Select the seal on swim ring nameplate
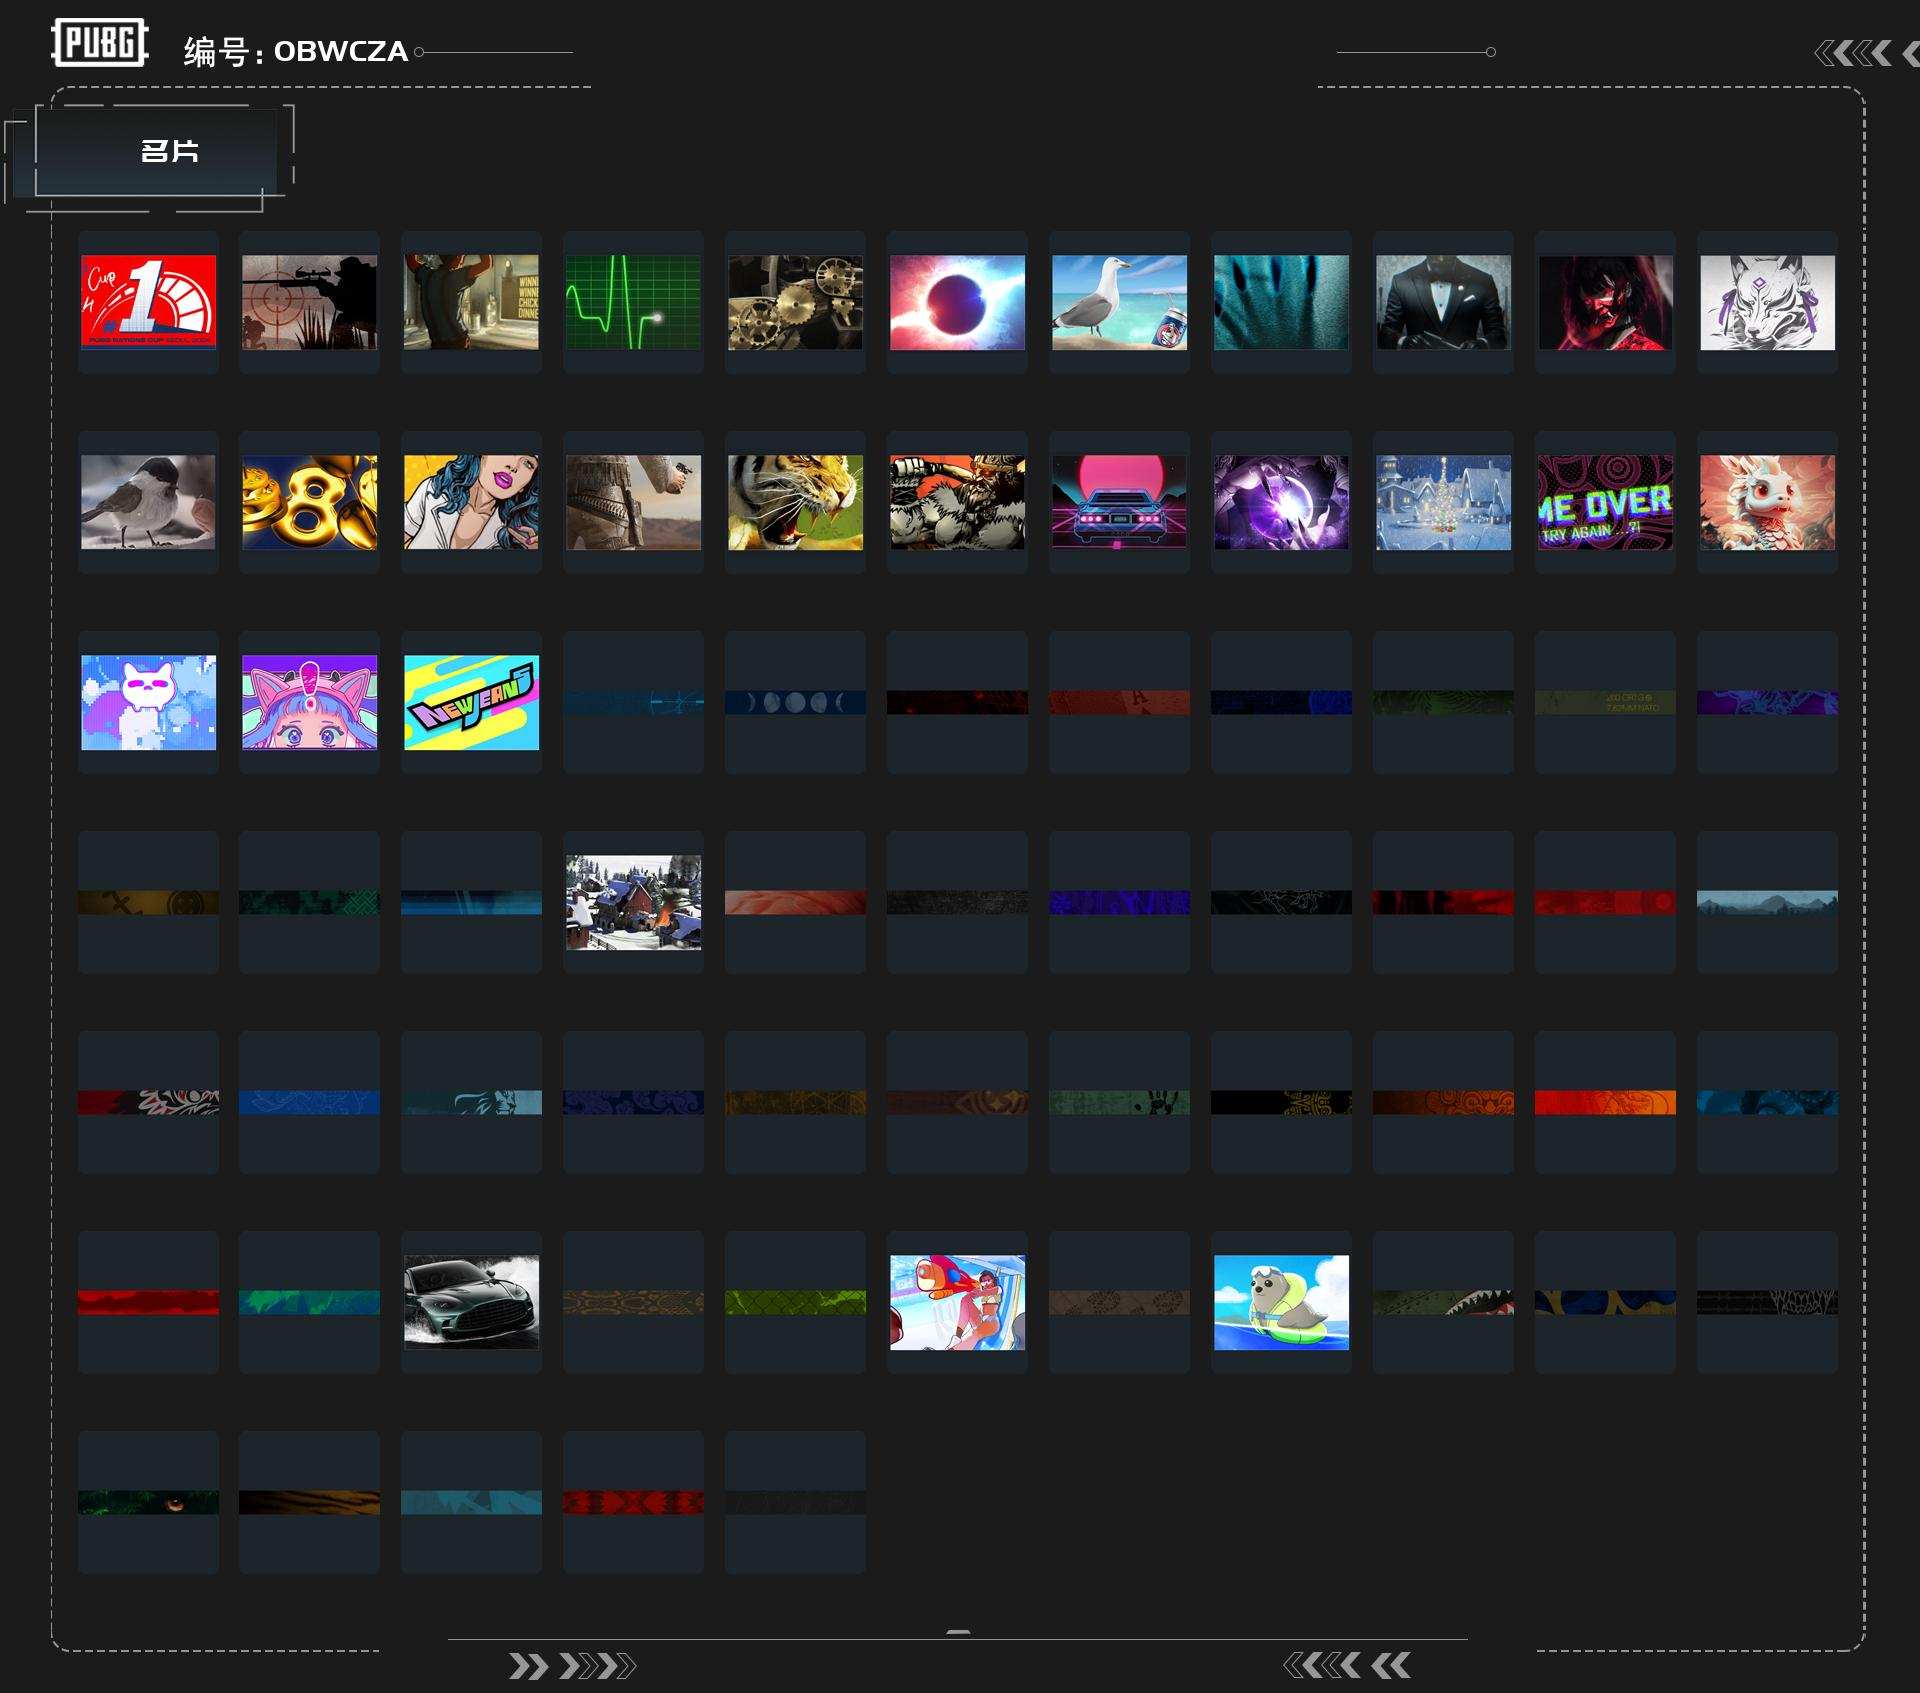This screenshot has width=1920, height=1693. click(x=1281, y=1302)
